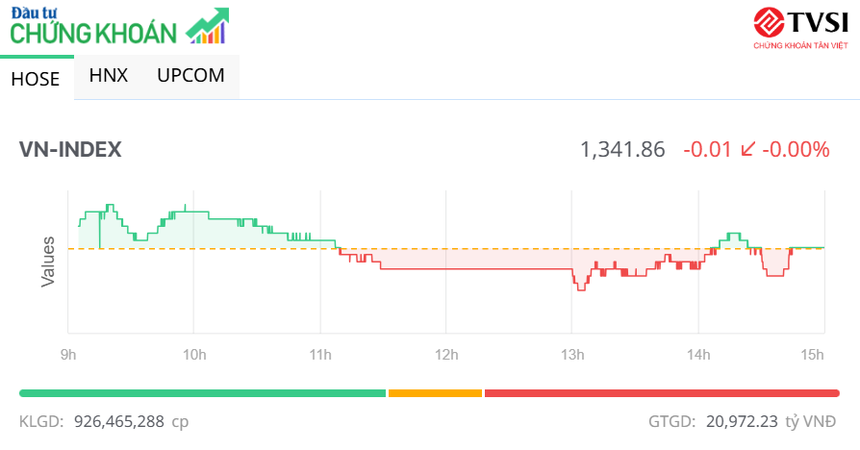The width and height of the screenshot is (860, 450).
Task: Switch to the HNX tab
Action: pyautogui.click(x=108, y=76)
